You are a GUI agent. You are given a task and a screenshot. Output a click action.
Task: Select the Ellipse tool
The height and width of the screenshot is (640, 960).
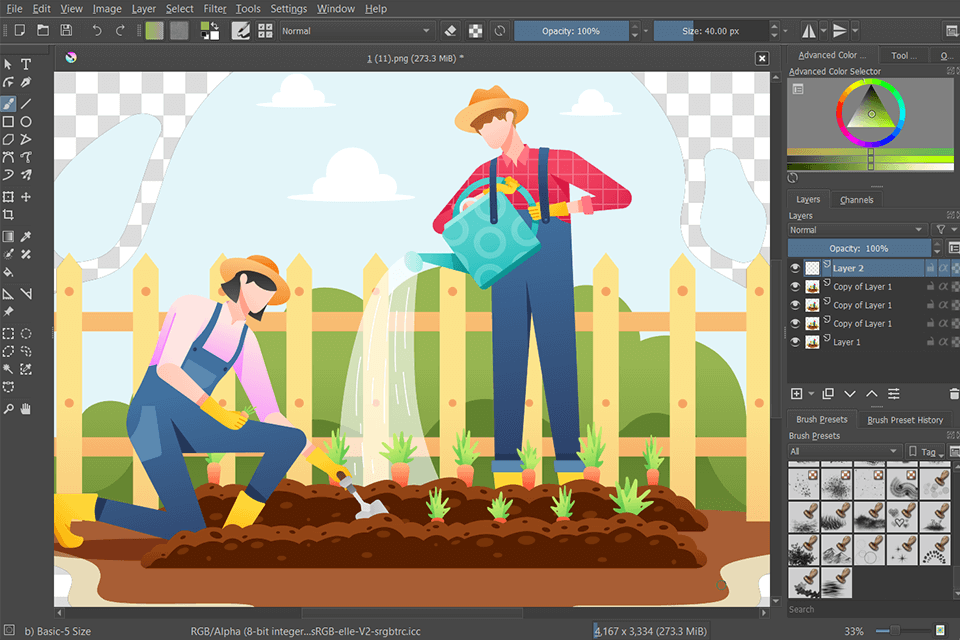26,122
